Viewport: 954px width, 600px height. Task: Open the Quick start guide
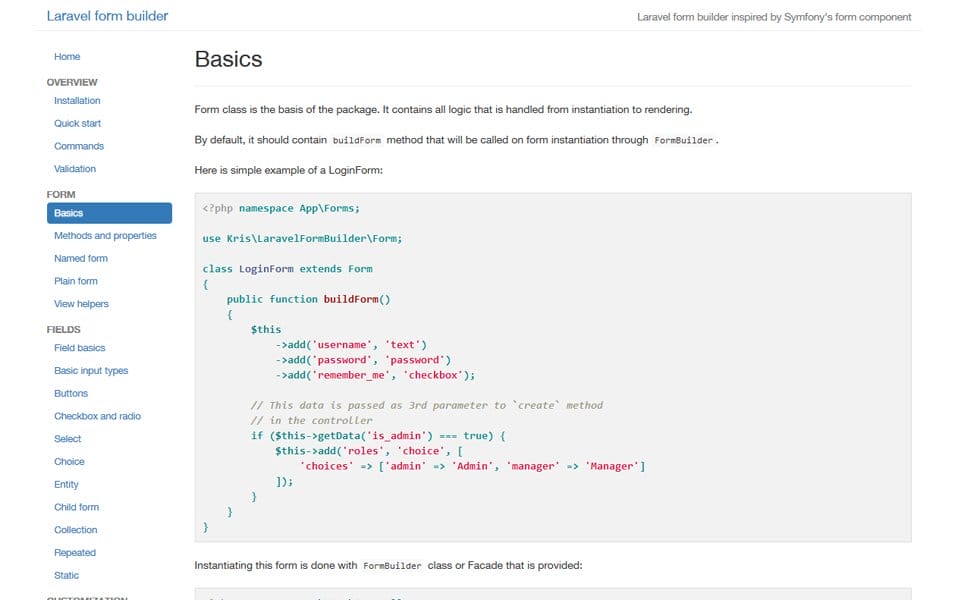[79, 123]
